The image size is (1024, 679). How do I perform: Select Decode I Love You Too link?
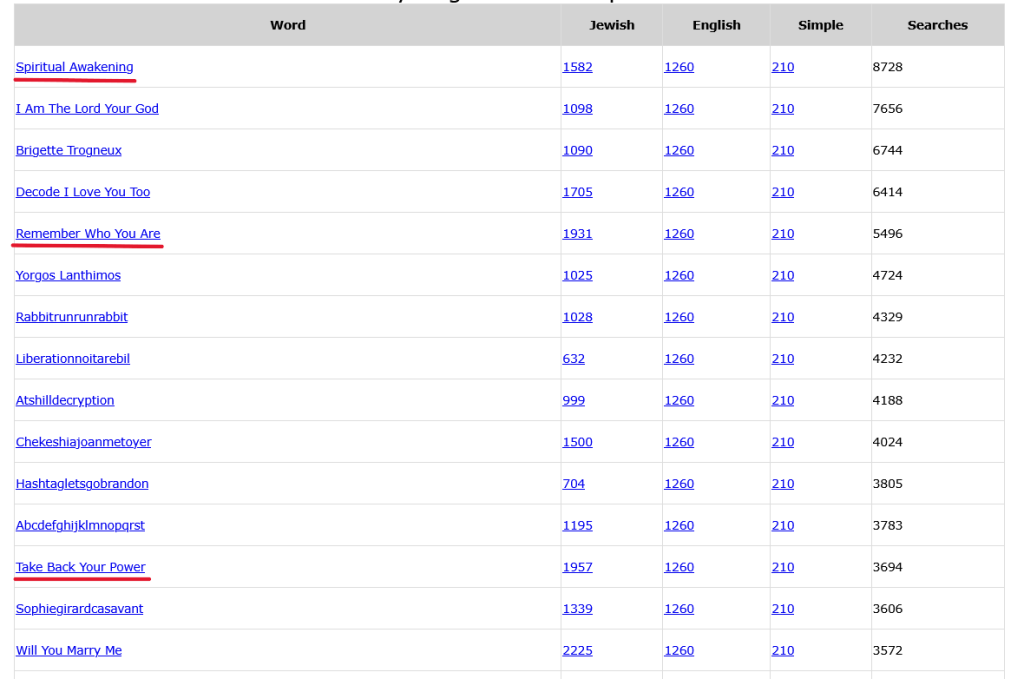pos(82,192)
